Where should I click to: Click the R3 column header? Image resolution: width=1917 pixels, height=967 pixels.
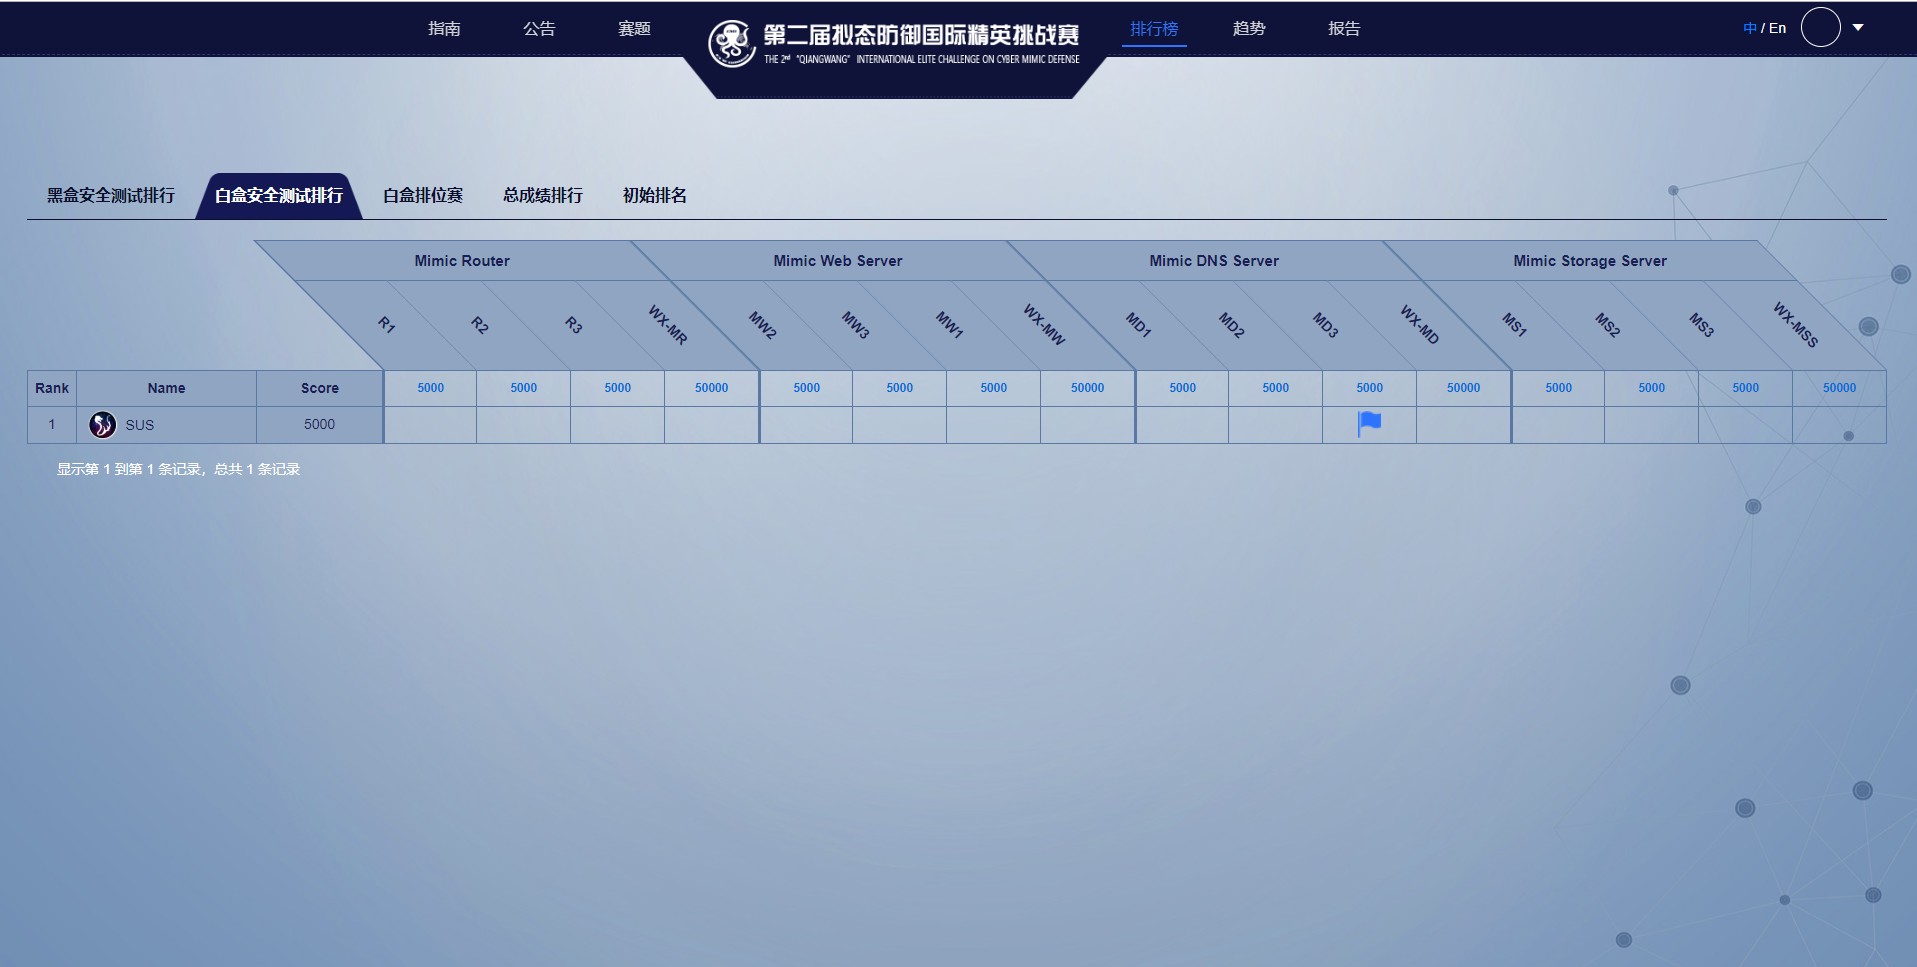[573, 325]
